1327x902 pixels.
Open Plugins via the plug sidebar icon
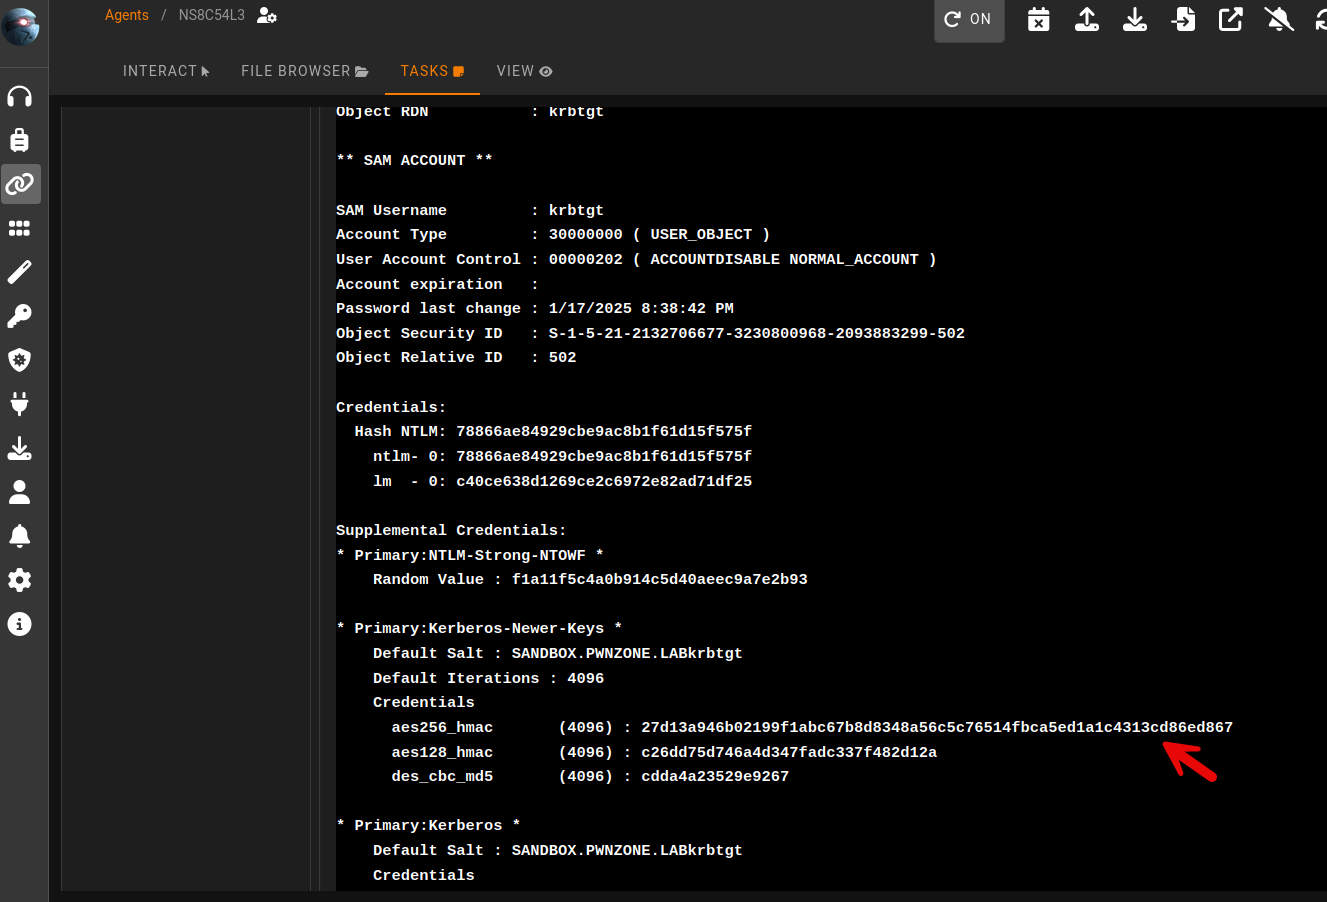(20, 404)
